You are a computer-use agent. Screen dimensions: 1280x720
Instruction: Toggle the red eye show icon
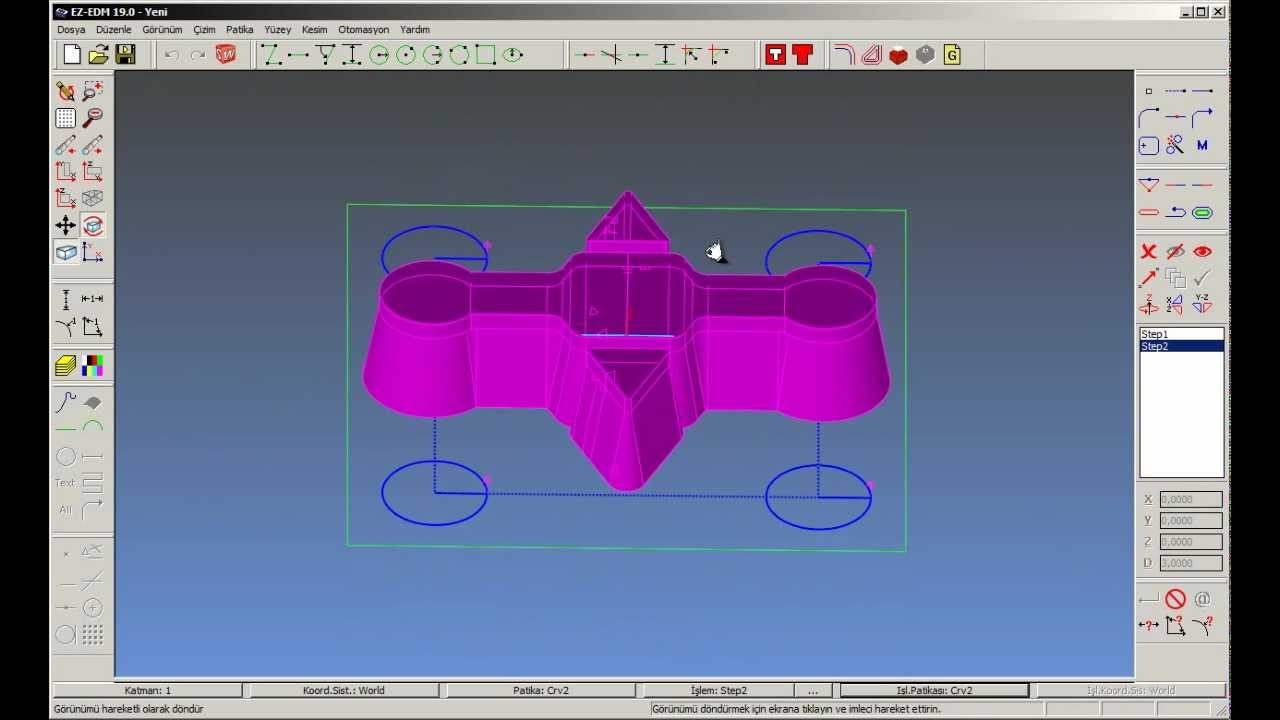click(x=1202, y=252)
